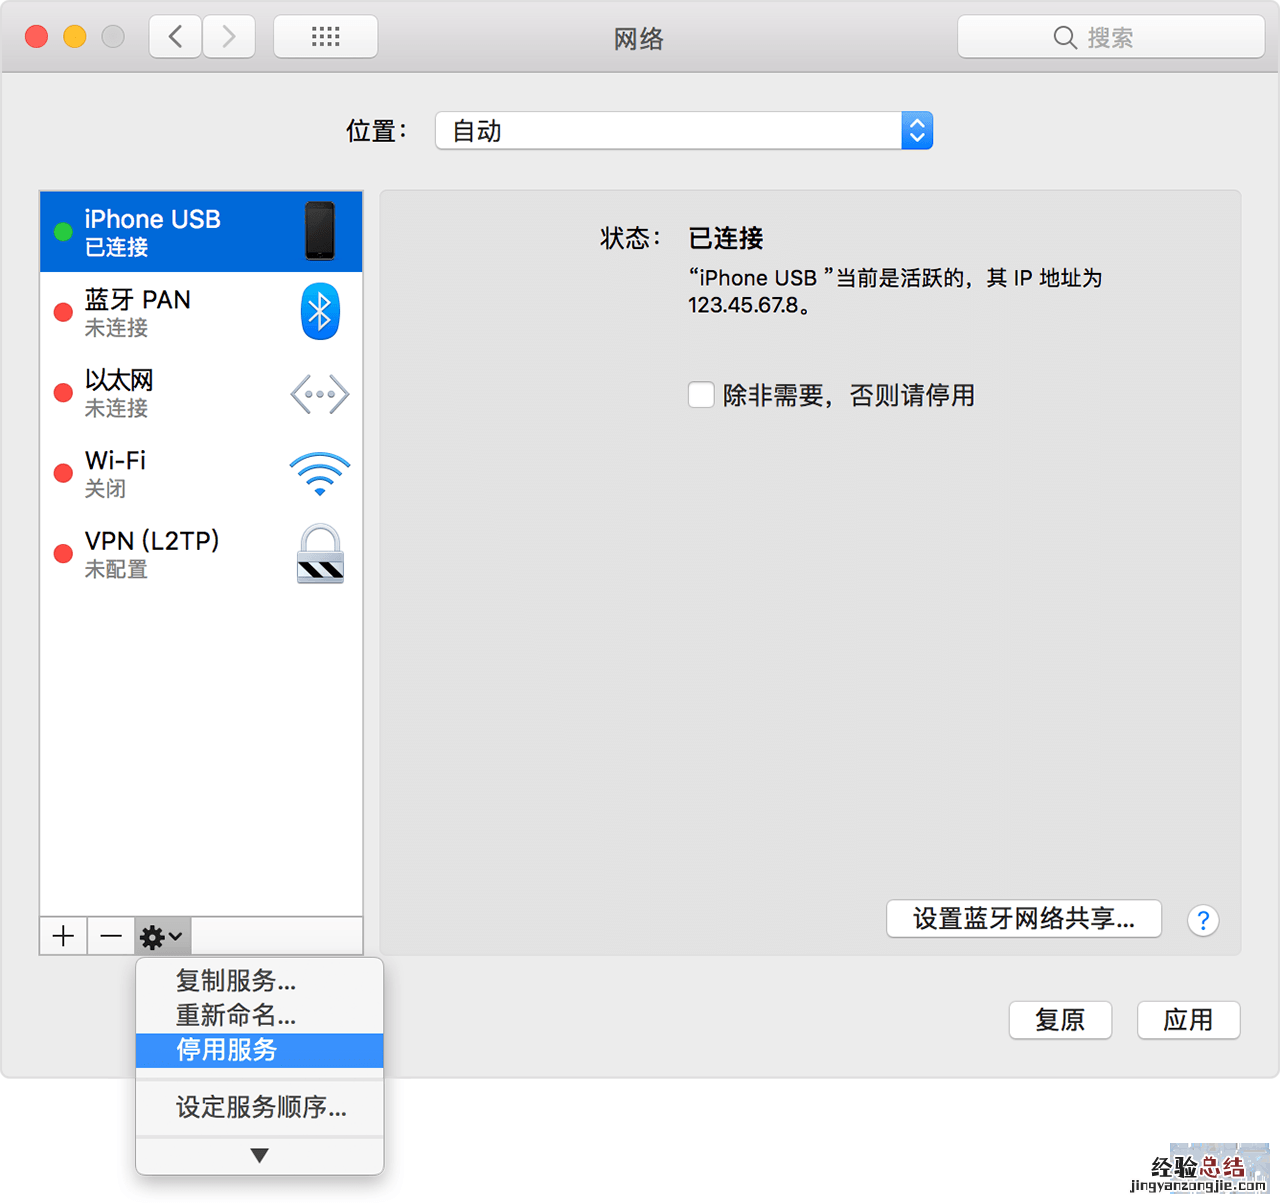Remove selected service with minus button
1280x1204 pixels.
111,936
